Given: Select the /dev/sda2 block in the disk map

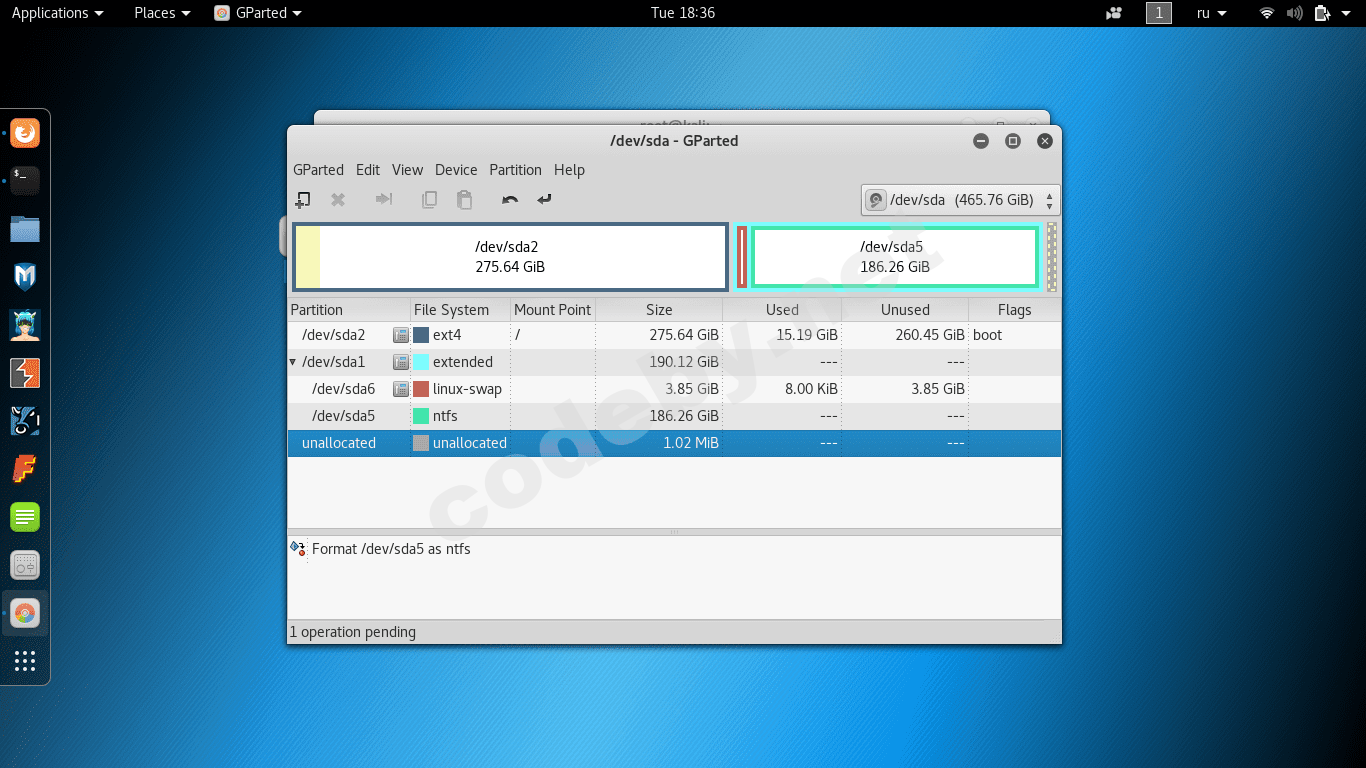Looking at the screenshot, I should (x=510, y=257).
